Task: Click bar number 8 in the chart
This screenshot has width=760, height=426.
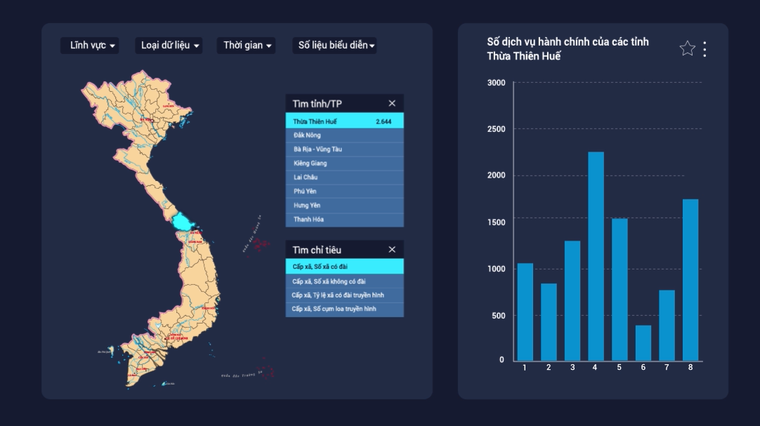Action: point(690,280)
